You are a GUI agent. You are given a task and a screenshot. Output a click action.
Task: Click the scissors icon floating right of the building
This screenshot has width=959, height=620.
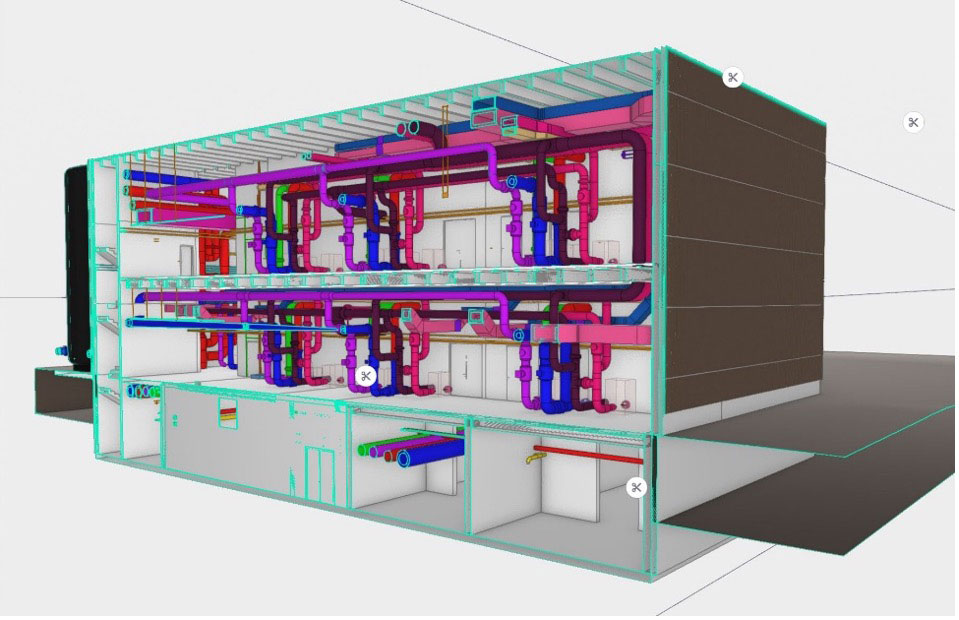point(913,122)
